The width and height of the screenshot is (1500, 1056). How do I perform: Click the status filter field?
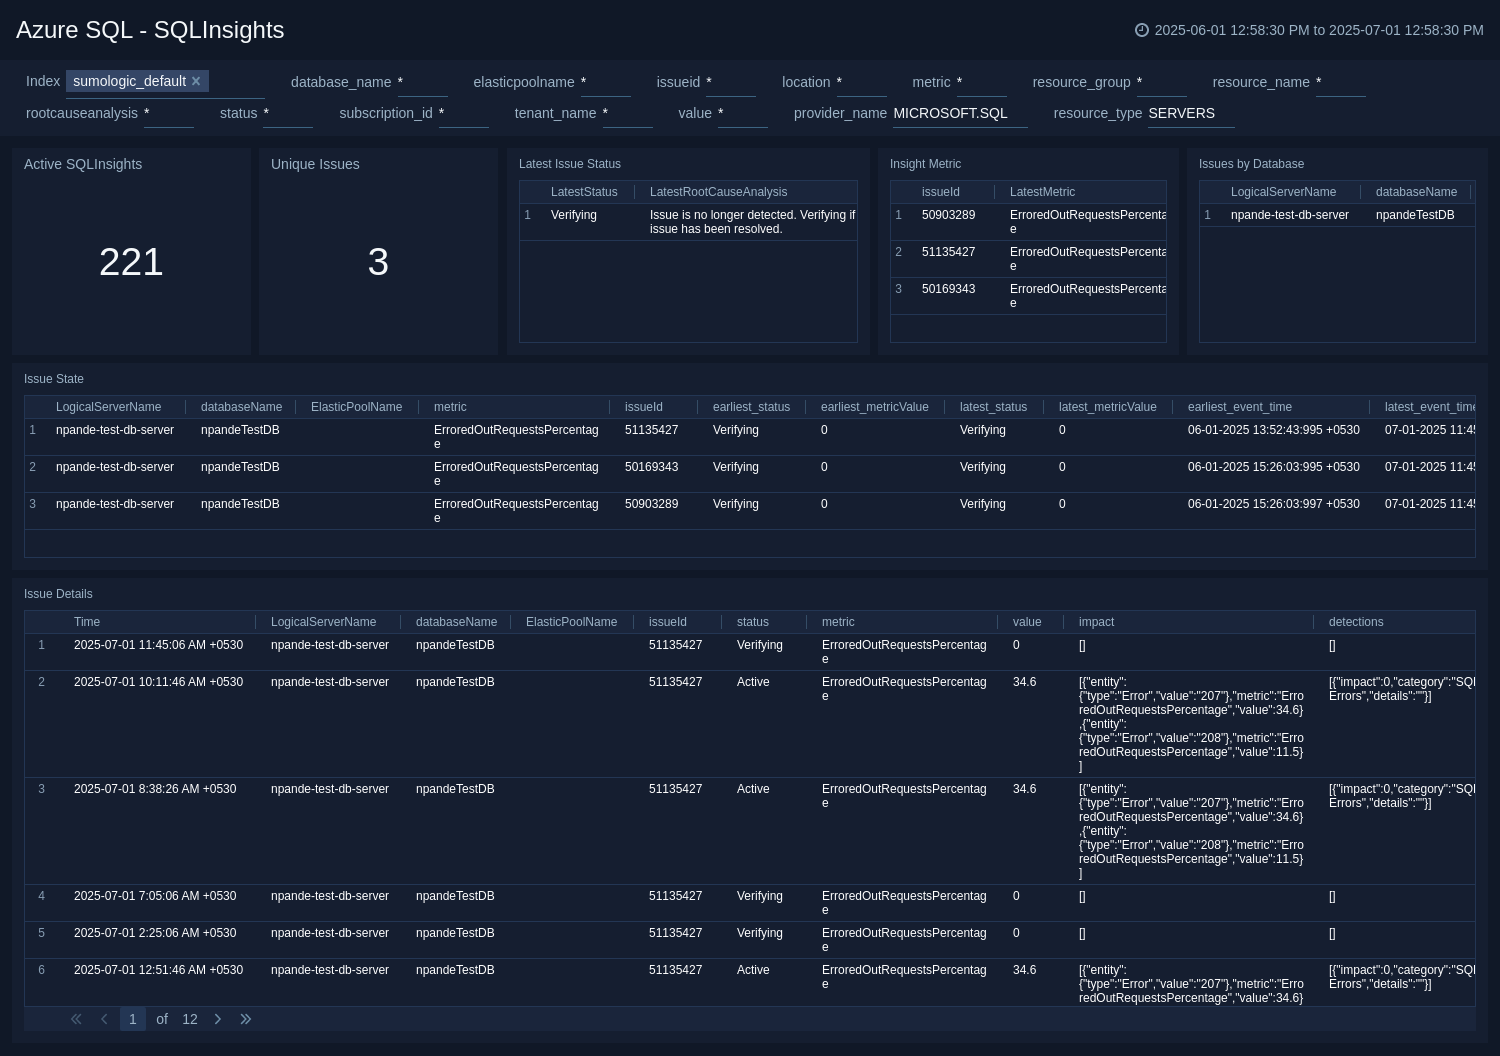(x=288, y=113)
